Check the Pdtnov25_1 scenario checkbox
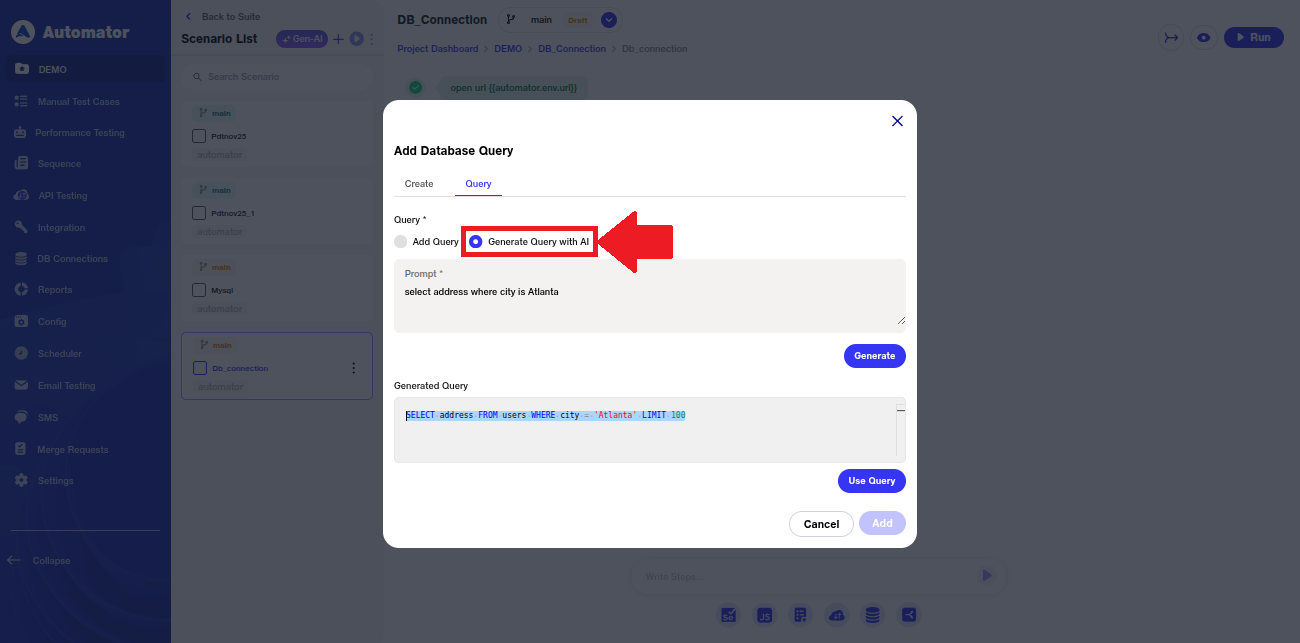1300x643 pixels. click(x=199, y=213)
